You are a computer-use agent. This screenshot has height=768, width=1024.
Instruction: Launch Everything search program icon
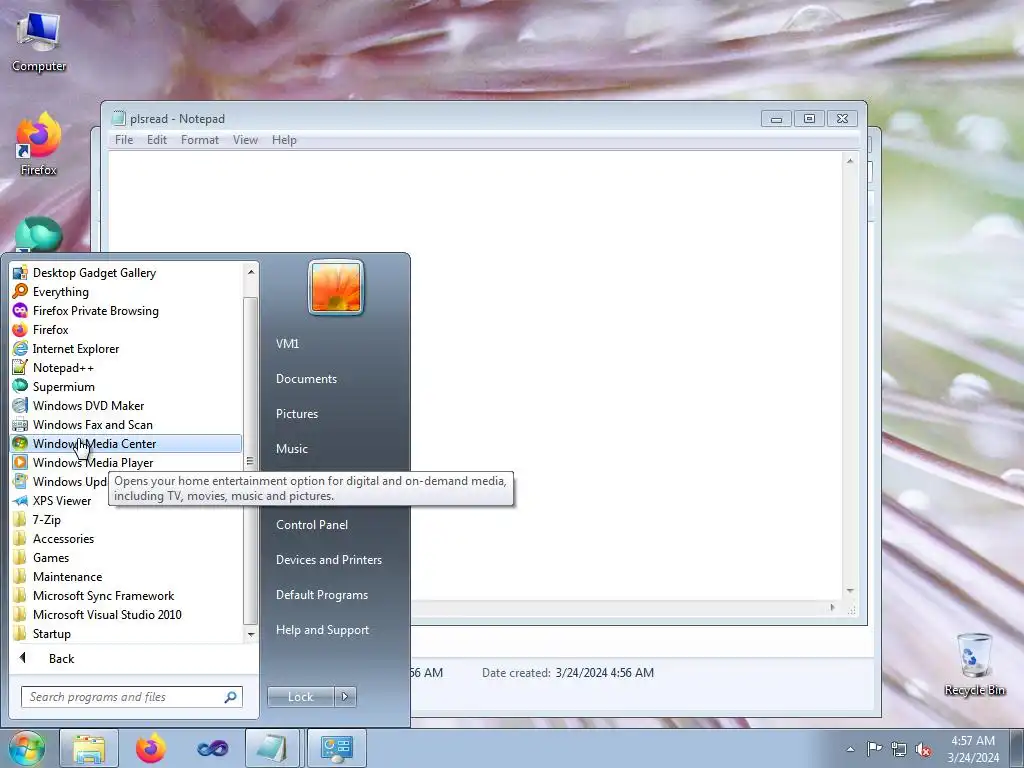coord(20,291)
